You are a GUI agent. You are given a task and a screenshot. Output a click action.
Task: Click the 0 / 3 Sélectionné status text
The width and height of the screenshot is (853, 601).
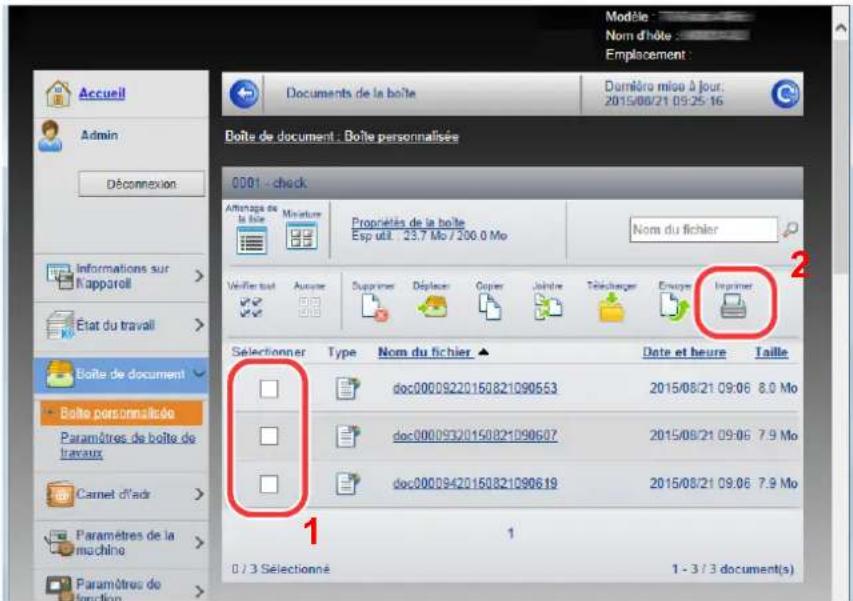click(x=281, y=569)
